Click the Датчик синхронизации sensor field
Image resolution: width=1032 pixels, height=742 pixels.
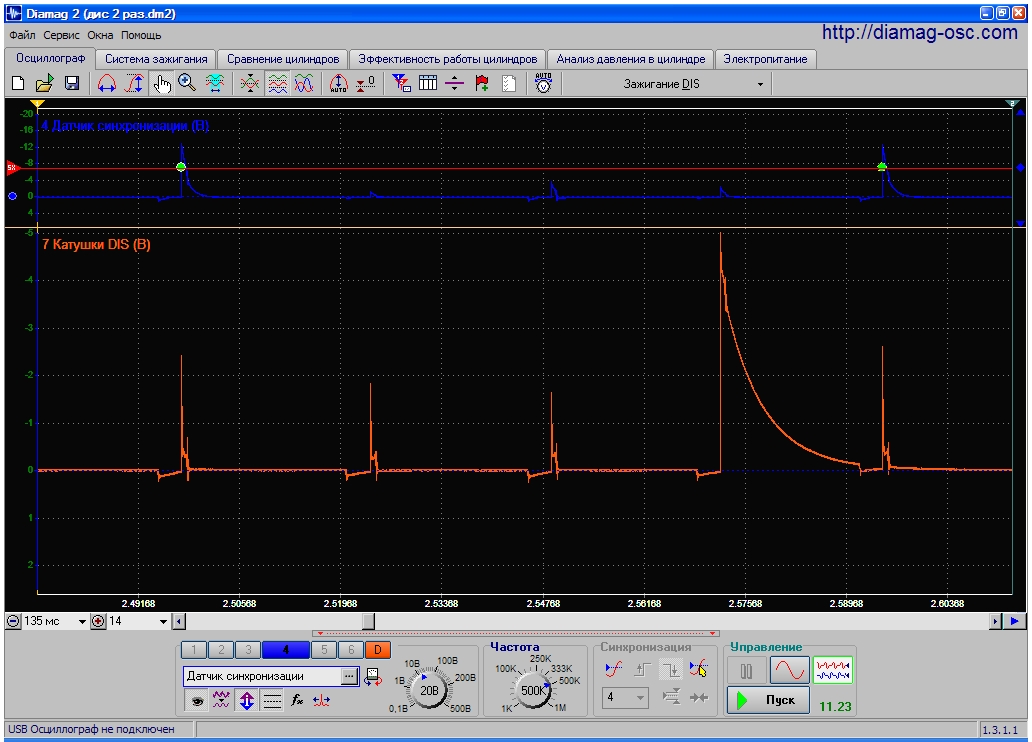pos(262,676)
